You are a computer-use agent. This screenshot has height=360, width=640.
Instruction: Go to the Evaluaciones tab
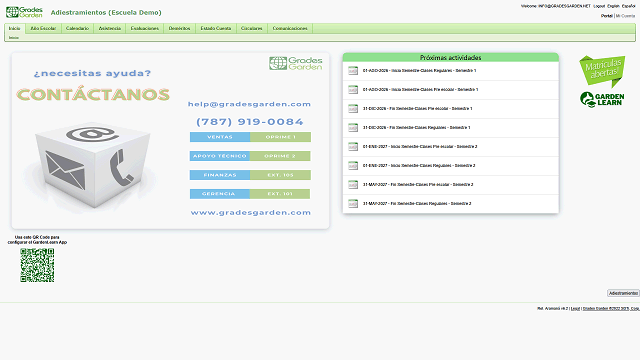pyautogui.click(x=144, y=28)
